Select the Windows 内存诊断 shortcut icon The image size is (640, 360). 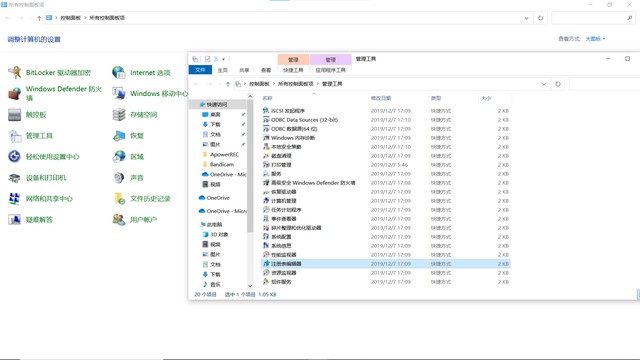(x=266, y=138)
